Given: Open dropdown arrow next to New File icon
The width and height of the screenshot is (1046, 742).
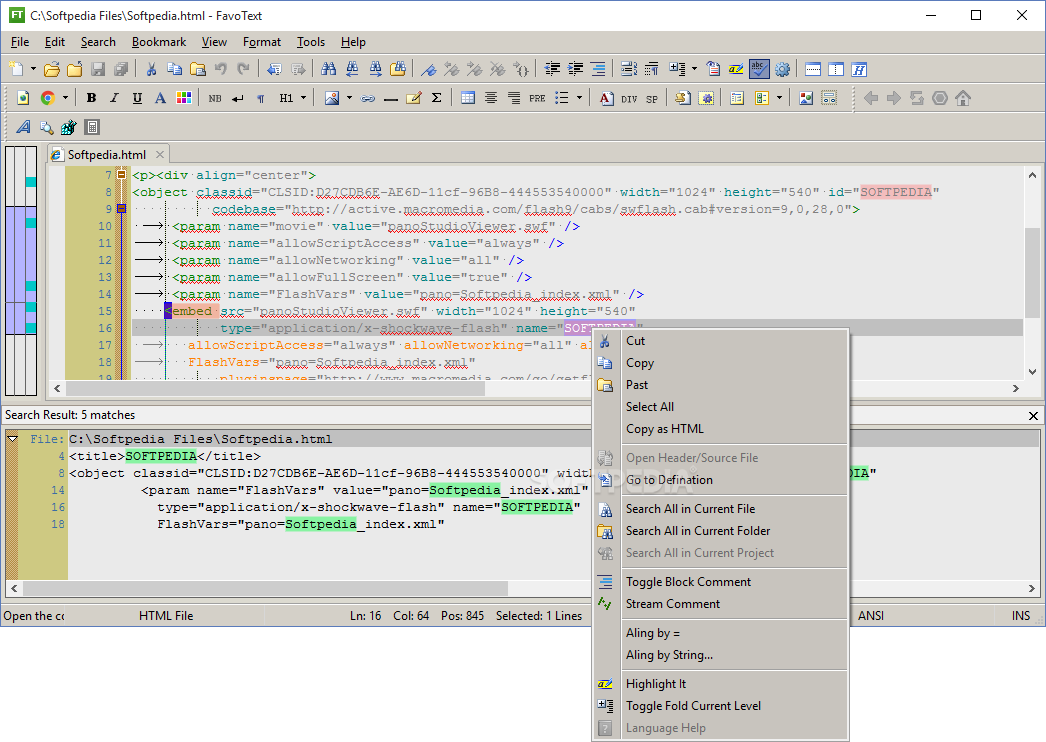Looking at the screenshot, I should tap(33, 69).
